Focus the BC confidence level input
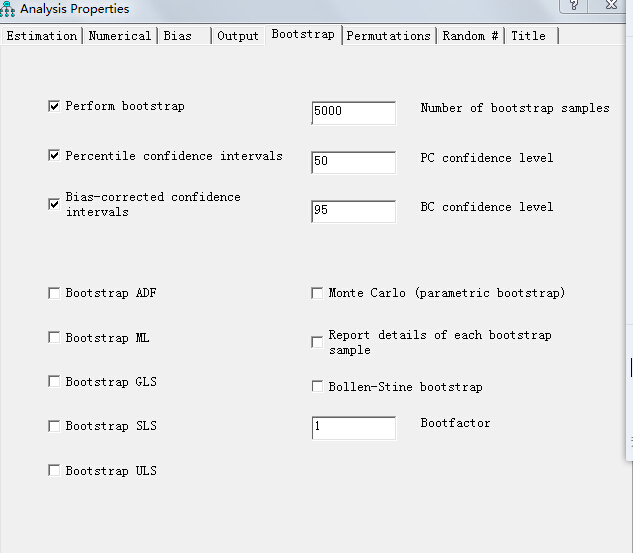 tap(354, 211)
